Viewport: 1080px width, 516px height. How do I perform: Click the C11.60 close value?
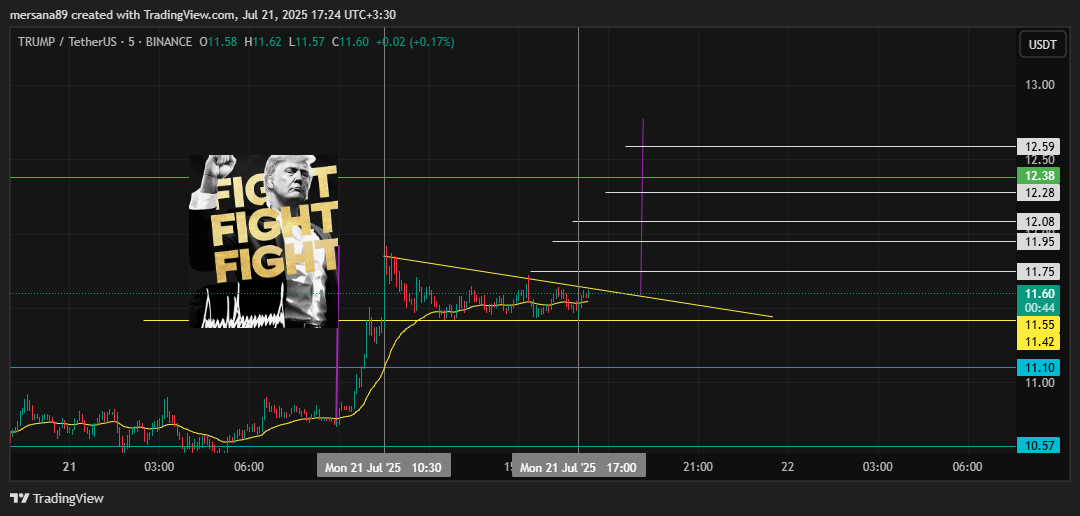tap(349, 42)
